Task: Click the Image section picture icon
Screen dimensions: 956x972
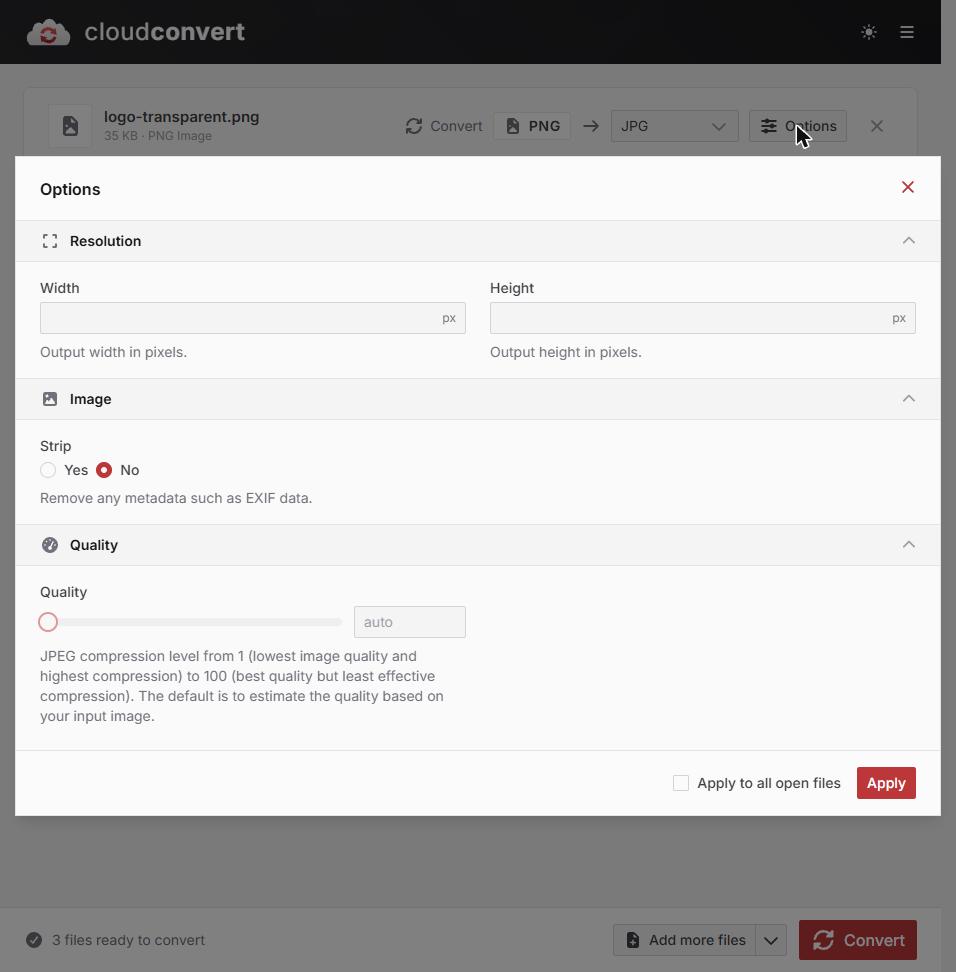Action: [50, 399]
